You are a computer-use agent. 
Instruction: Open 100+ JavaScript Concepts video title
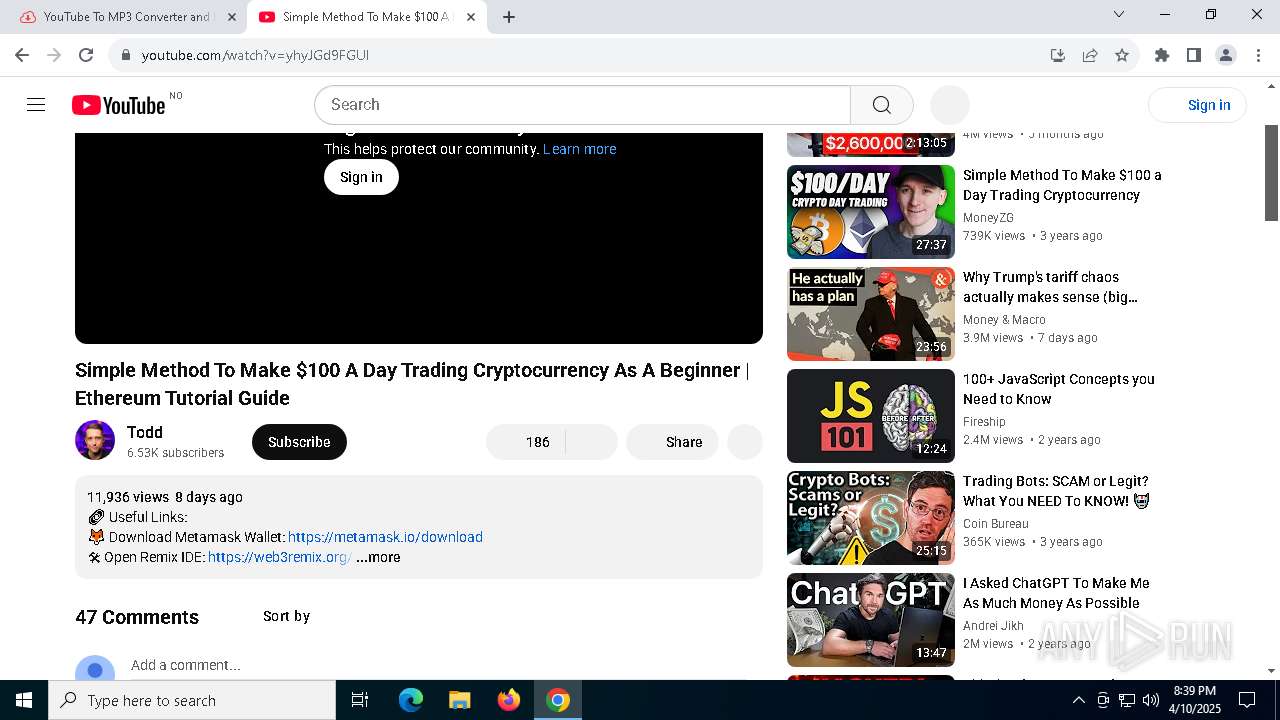[1058, 389]
